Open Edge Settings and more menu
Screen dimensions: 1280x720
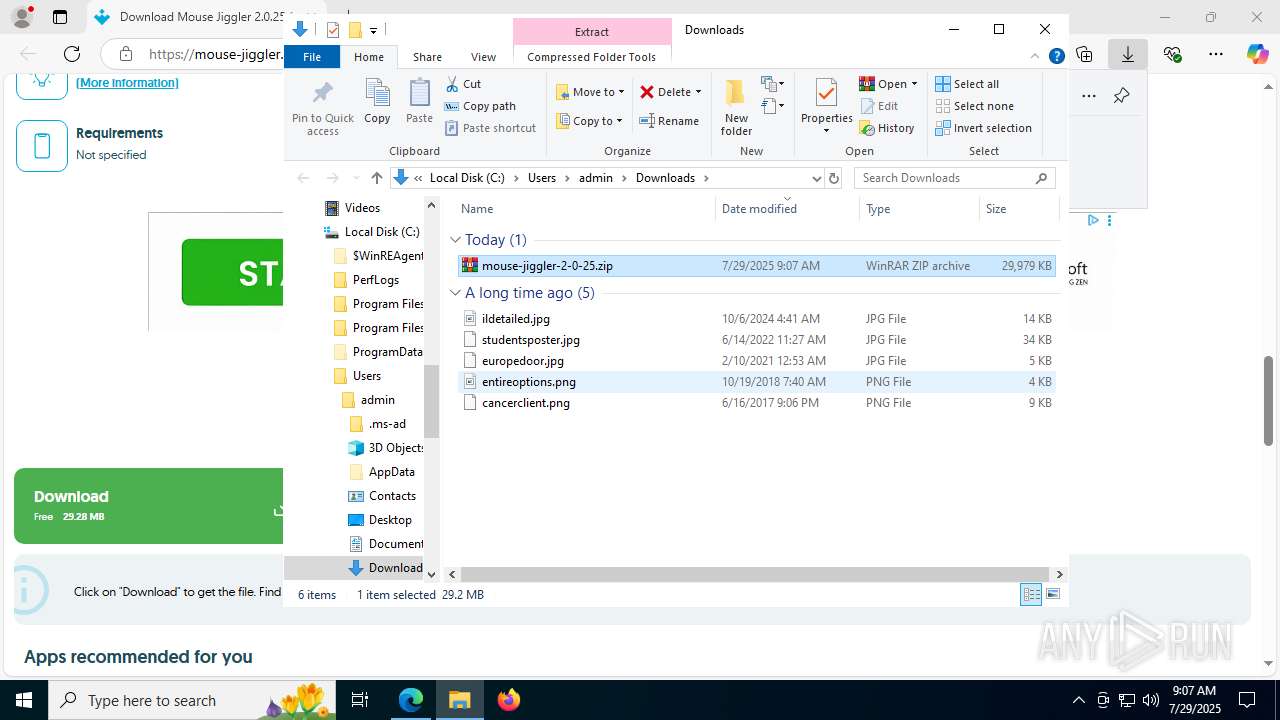[1216, 54]
